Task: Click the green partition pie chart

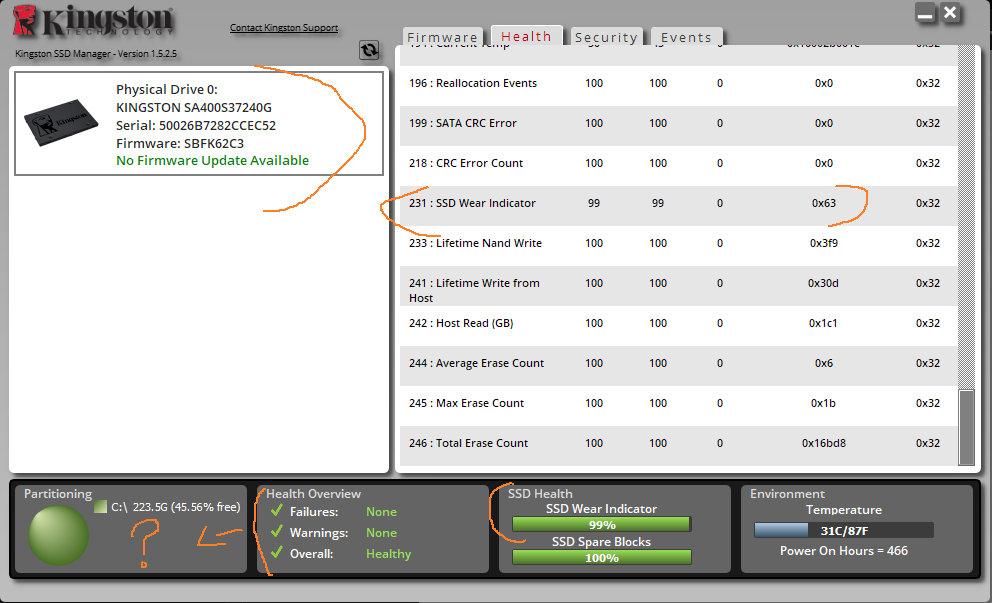Action: coord(58,535)
